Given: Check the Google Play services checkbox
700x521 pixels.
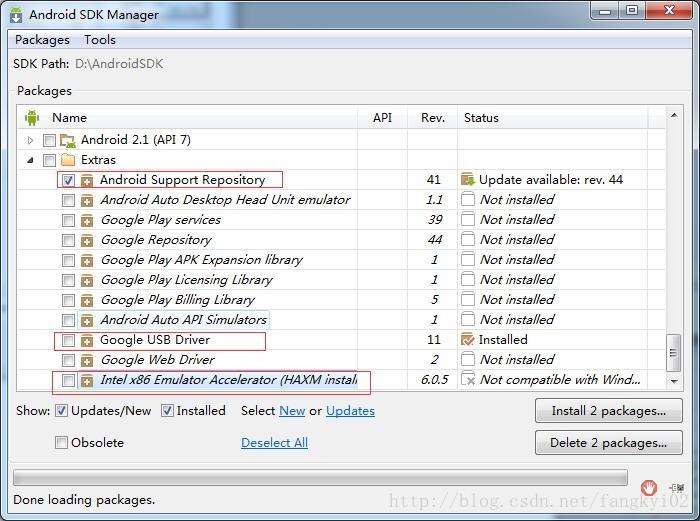Looking at the screenshot, I should (68, 220).
